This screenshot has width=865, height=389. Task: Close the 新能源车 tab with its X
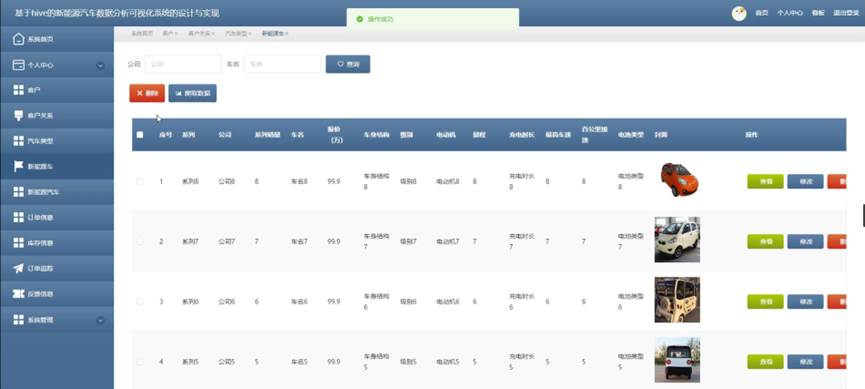(x=287, y=34)
